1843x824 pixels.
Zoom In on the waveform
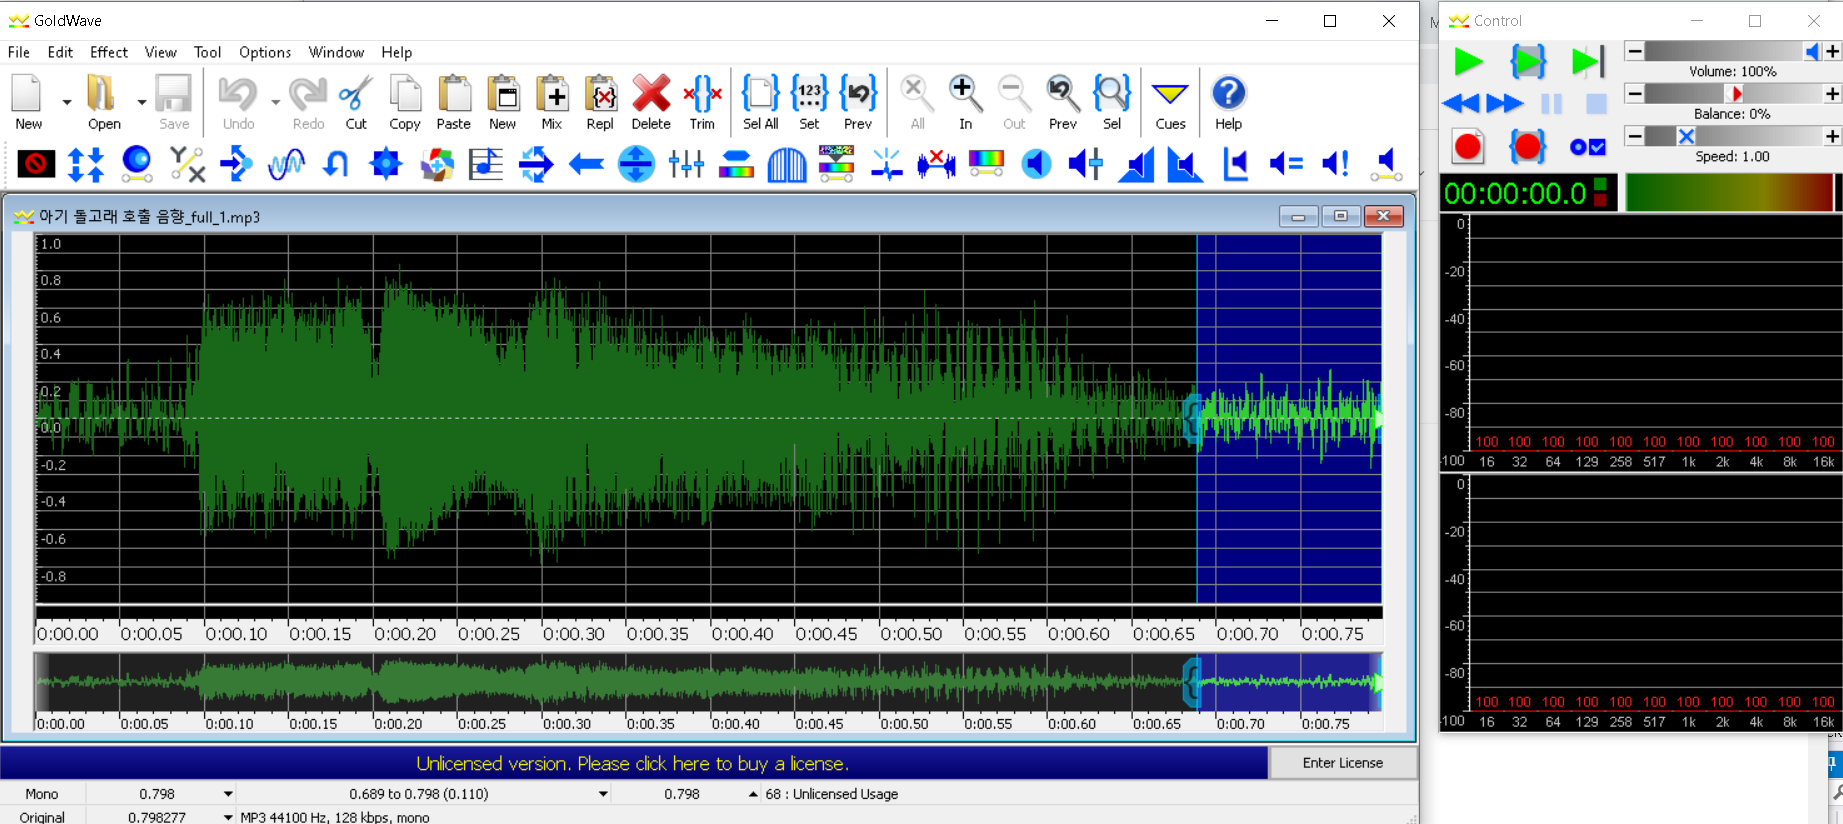(965, 102)
